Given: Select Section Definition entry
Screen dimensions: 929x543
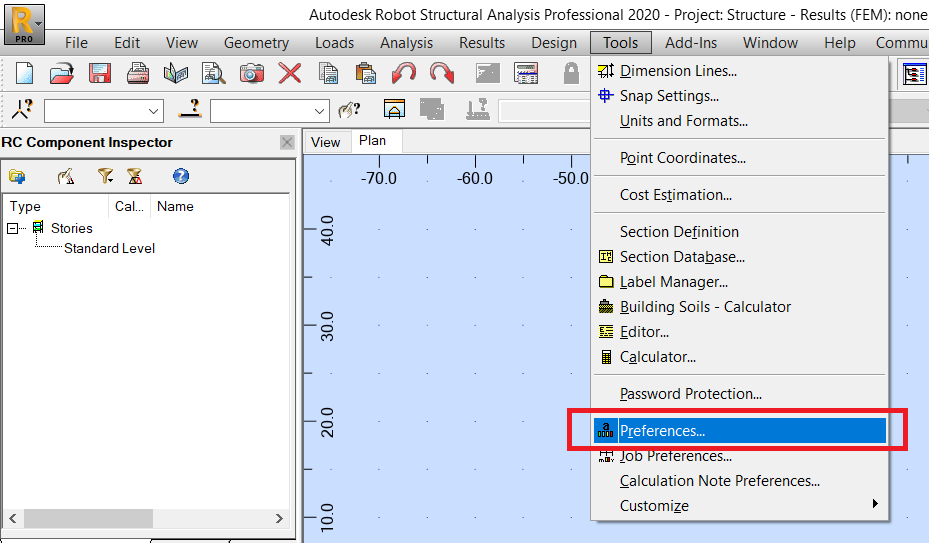Looking at the screenshot, I should pos(740,231).
